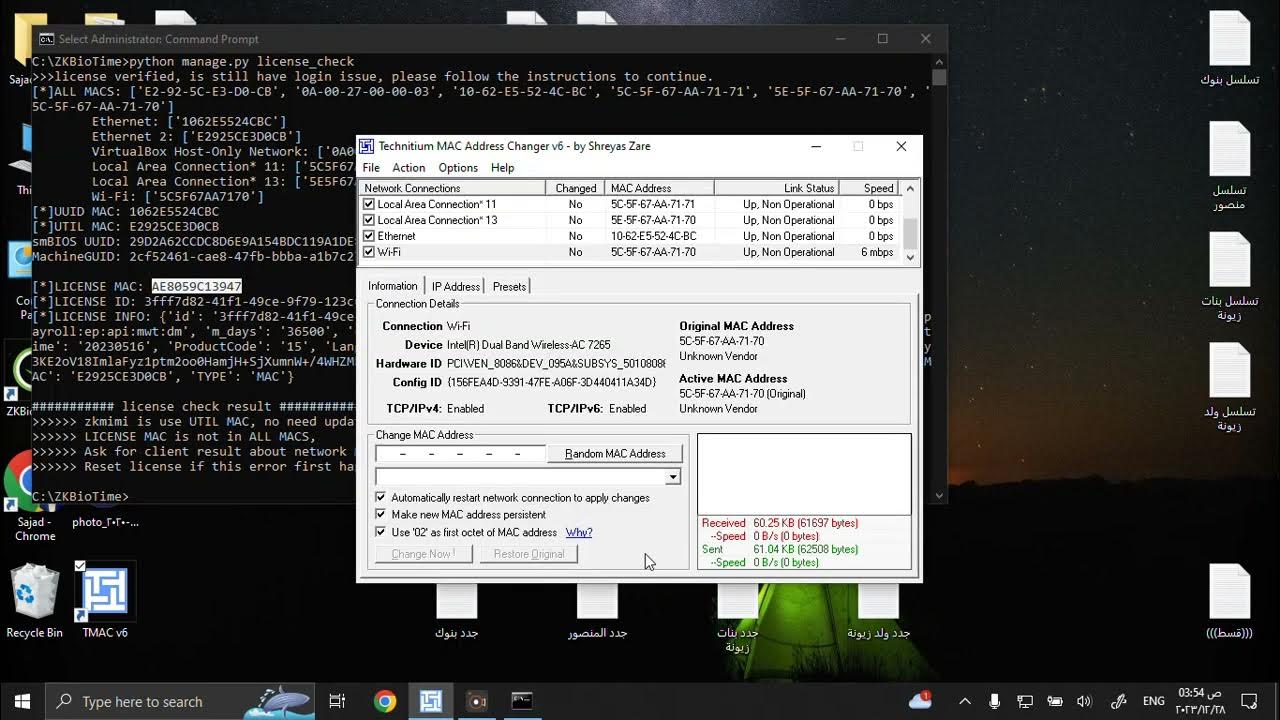
Task: Open the Why? link
Action: [579, 532]
